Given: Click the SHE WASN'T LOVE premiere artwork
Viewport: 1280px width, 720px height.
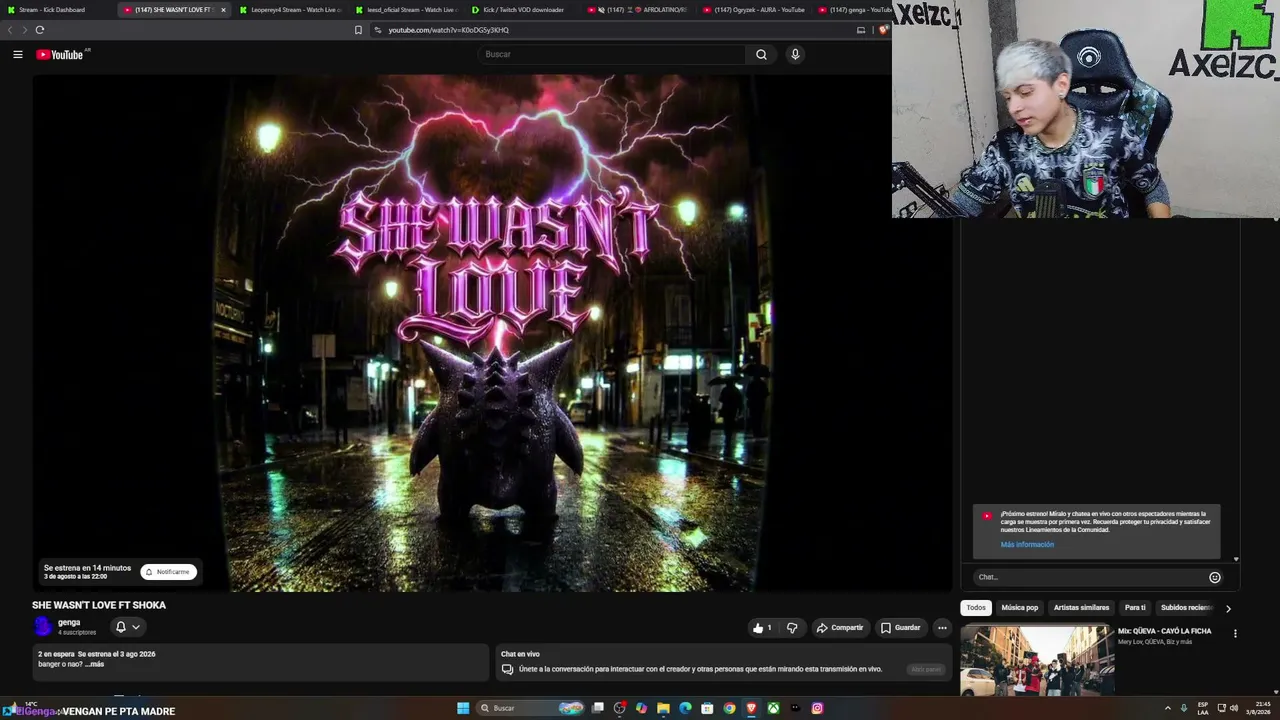Looking at the screenshot, I should click(492, 333).
